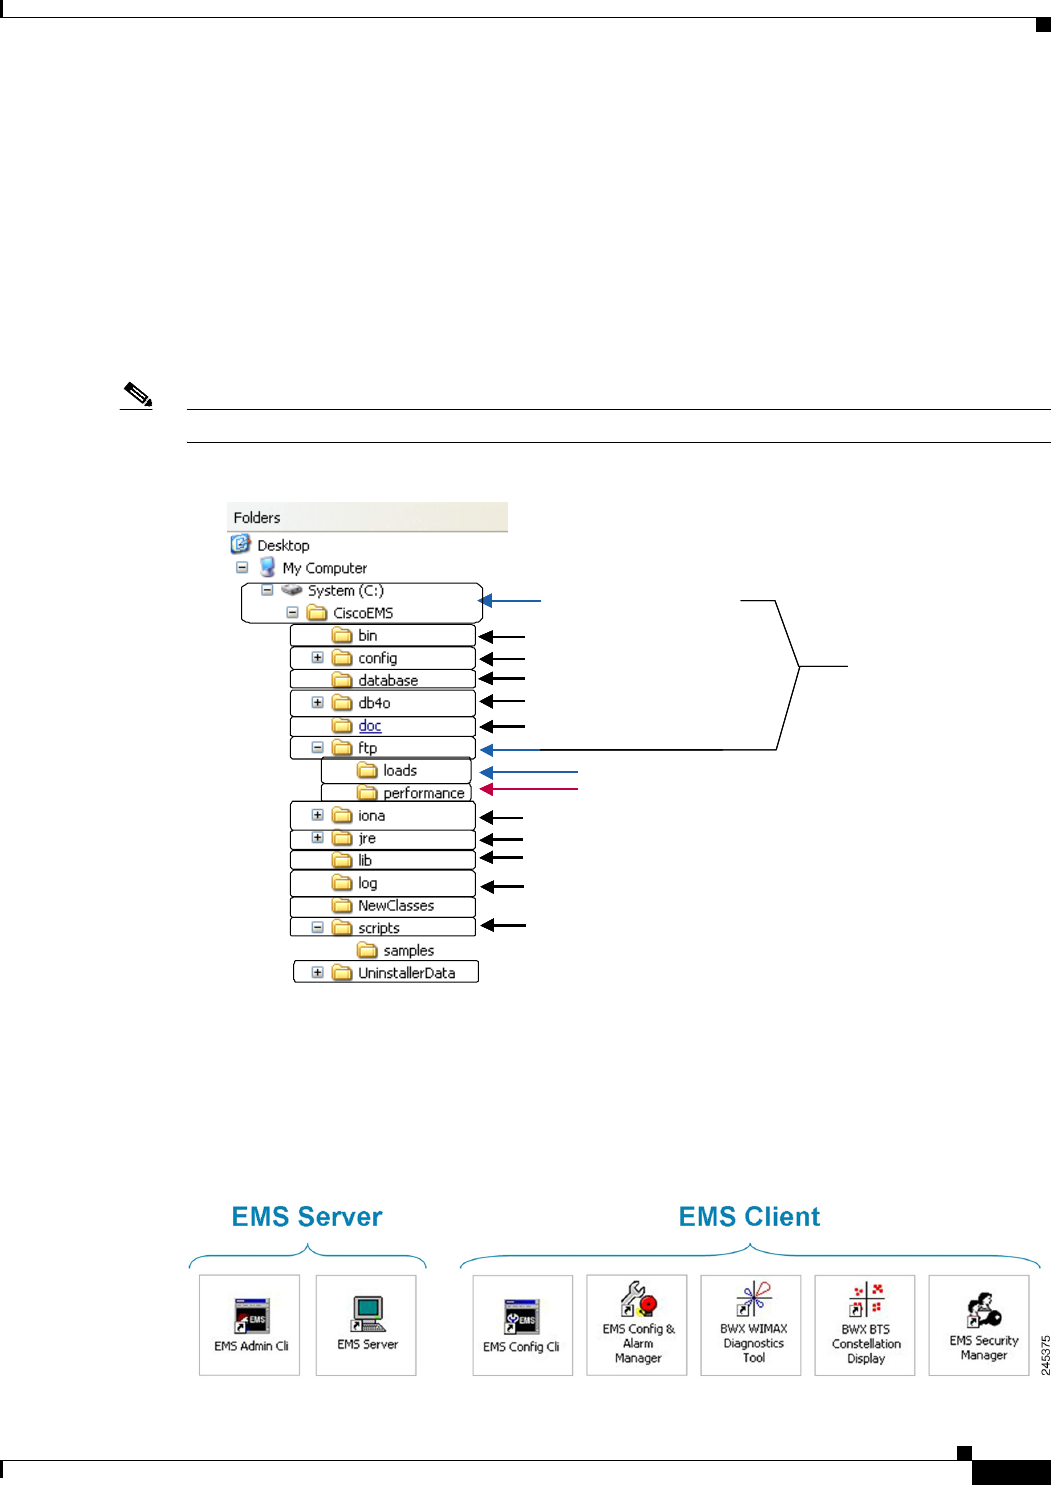Launch EMS Security Manager icon
Screen dimensions: 1051x1485
click(983, 1310)
